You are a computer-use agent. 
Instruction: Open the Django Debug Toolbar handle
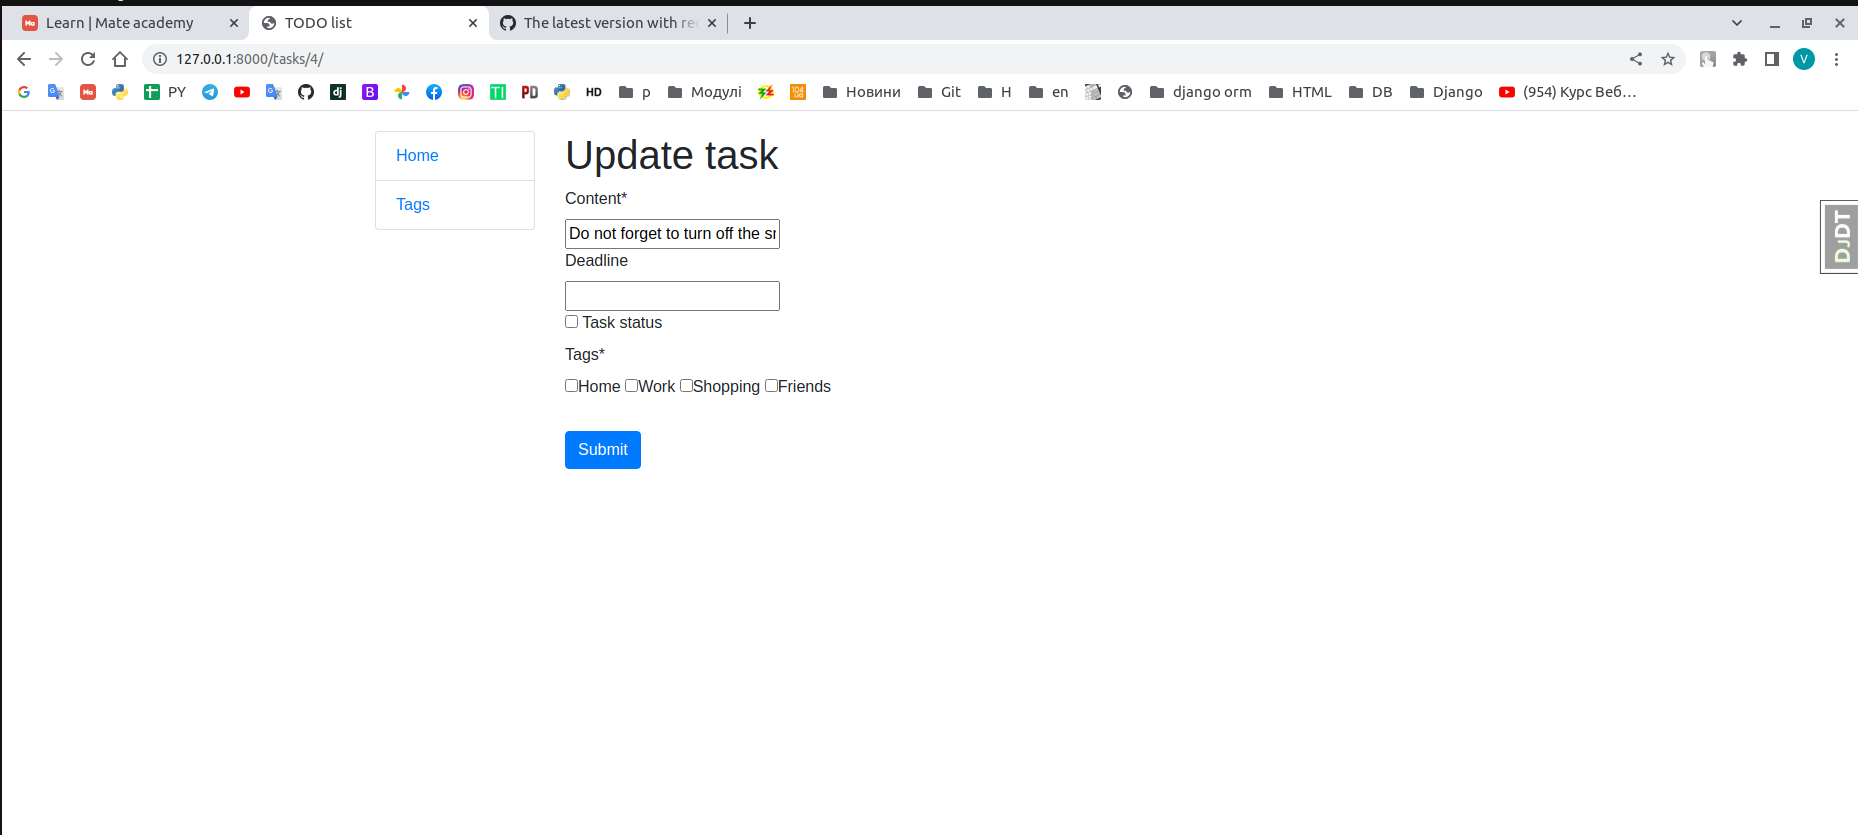1840,237
